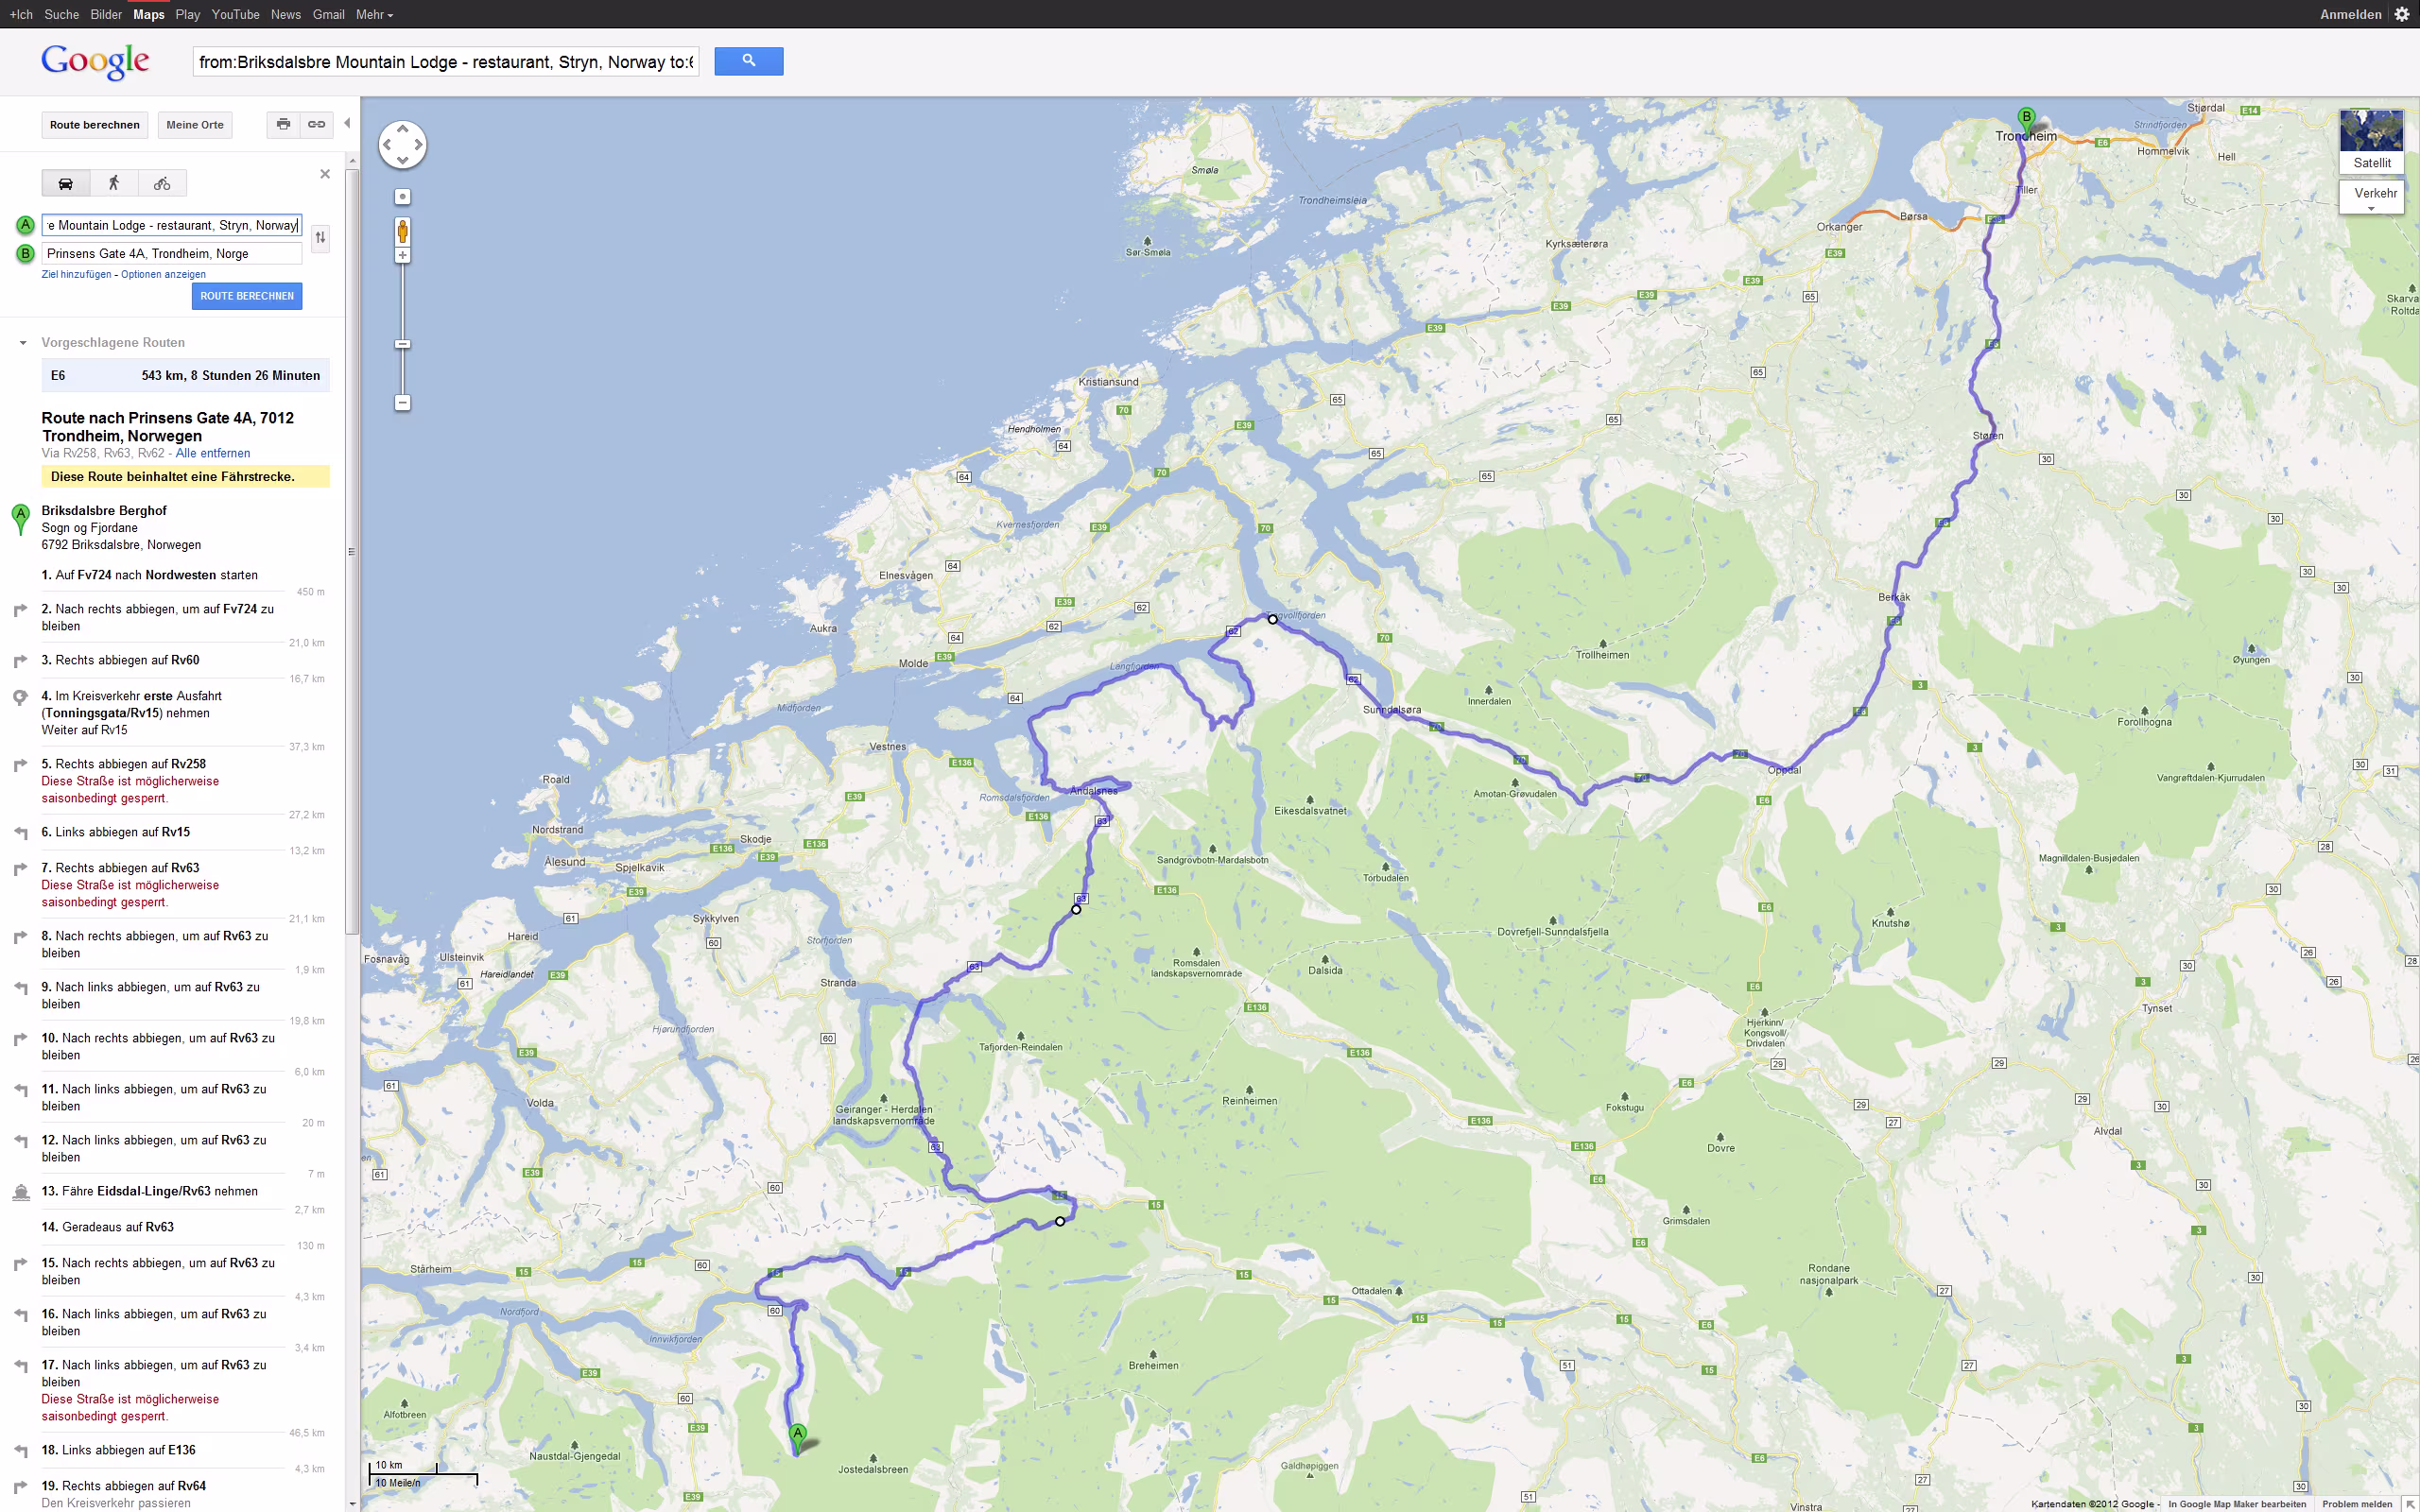This screenshot has height=1512, width=2420.
Task: Collapse the side panel arrow
Action: click(347, 124)
